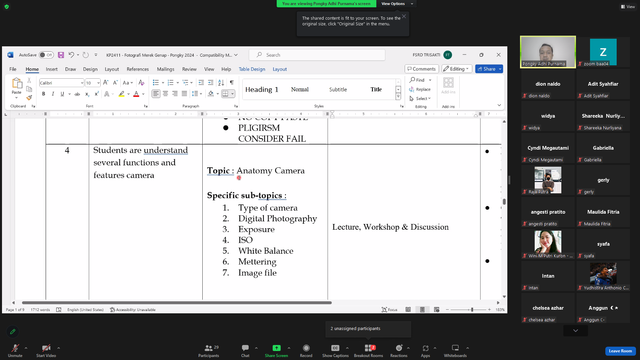Open the Calibri font name dropdown

pos(82,83)
